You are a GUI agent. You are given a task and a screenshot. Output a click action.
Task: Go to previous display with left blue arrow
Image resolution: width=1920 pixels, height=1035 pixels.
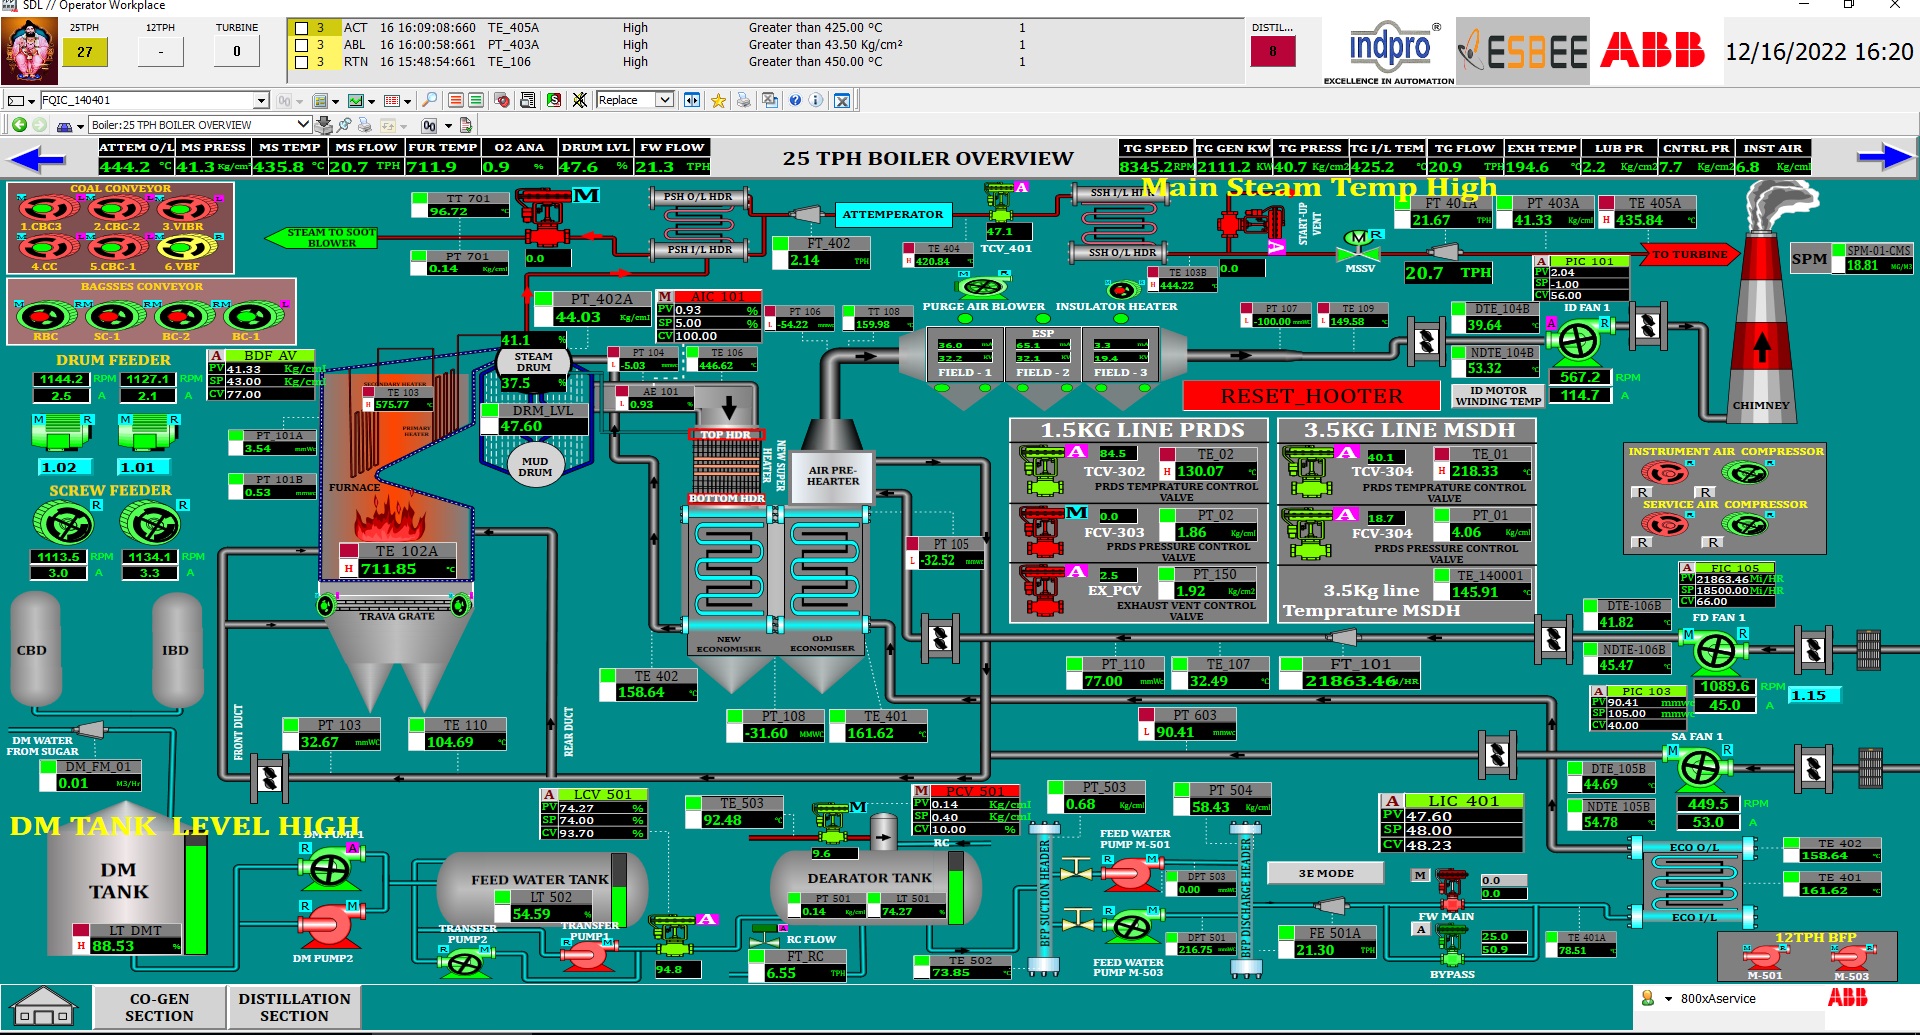(x=38, y=158)
